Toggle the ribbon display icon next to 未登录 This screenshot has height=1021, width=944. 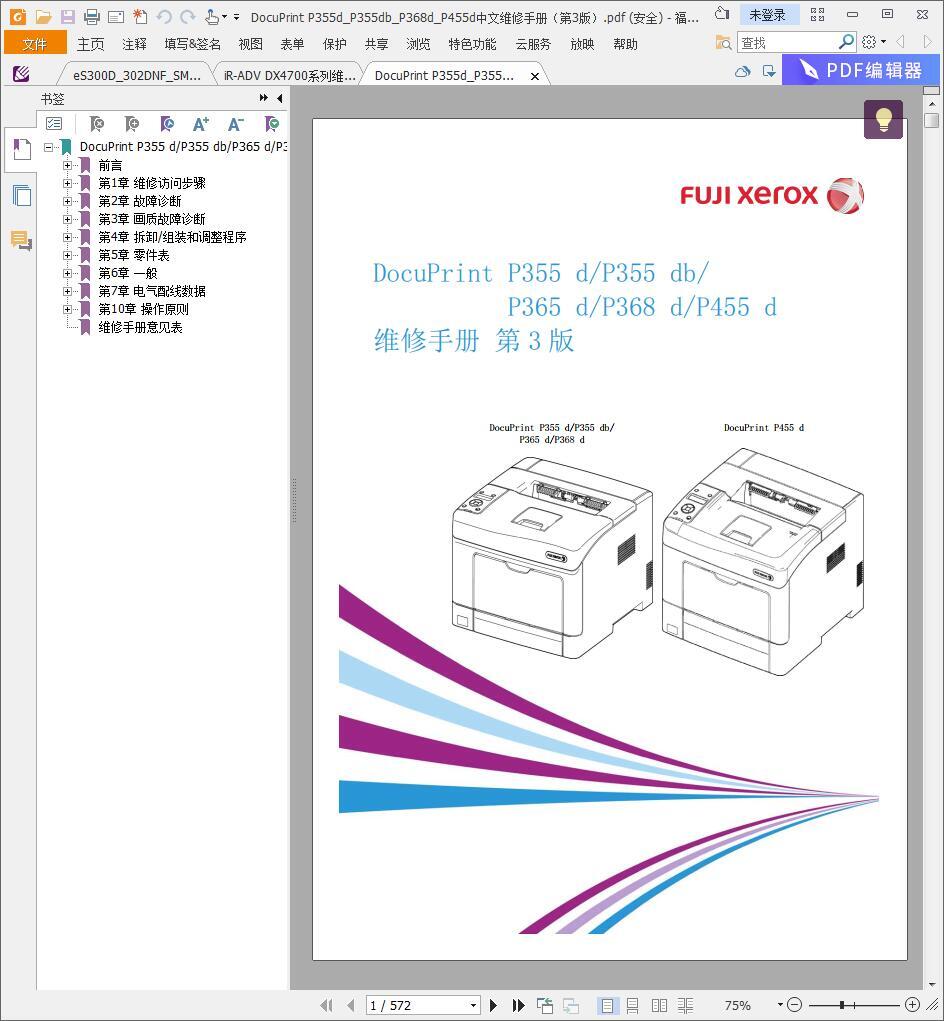click(818, 14)
